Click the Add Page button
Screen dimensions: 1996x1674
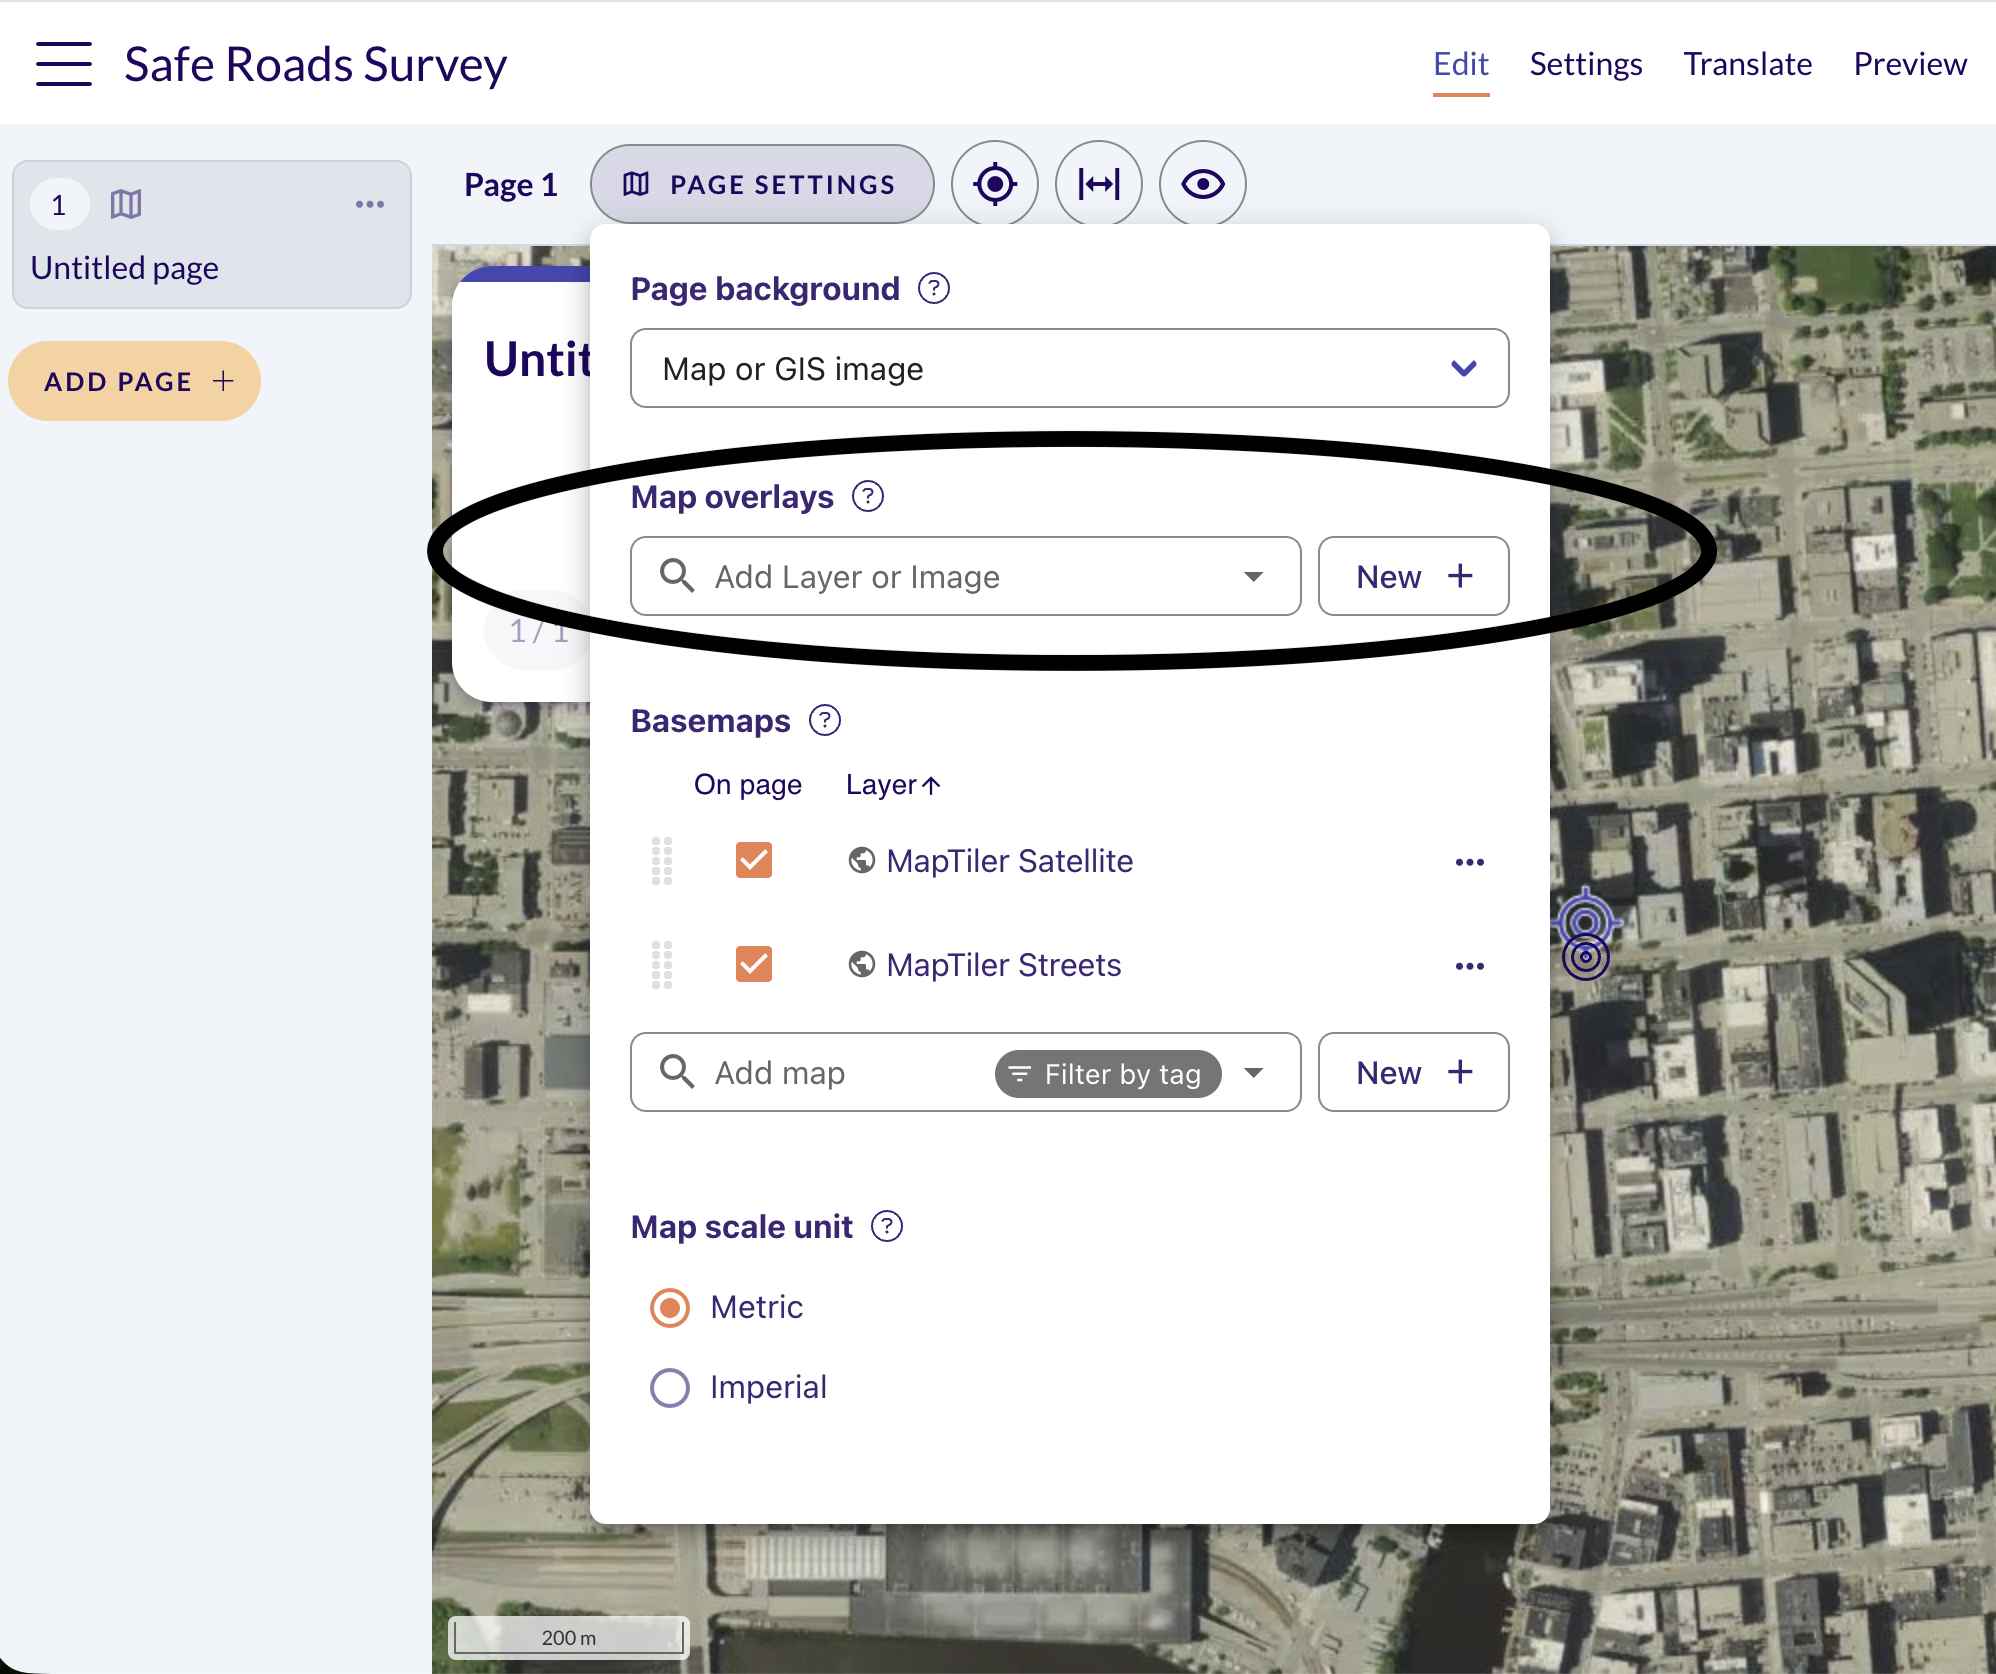(x=134, y=381)
